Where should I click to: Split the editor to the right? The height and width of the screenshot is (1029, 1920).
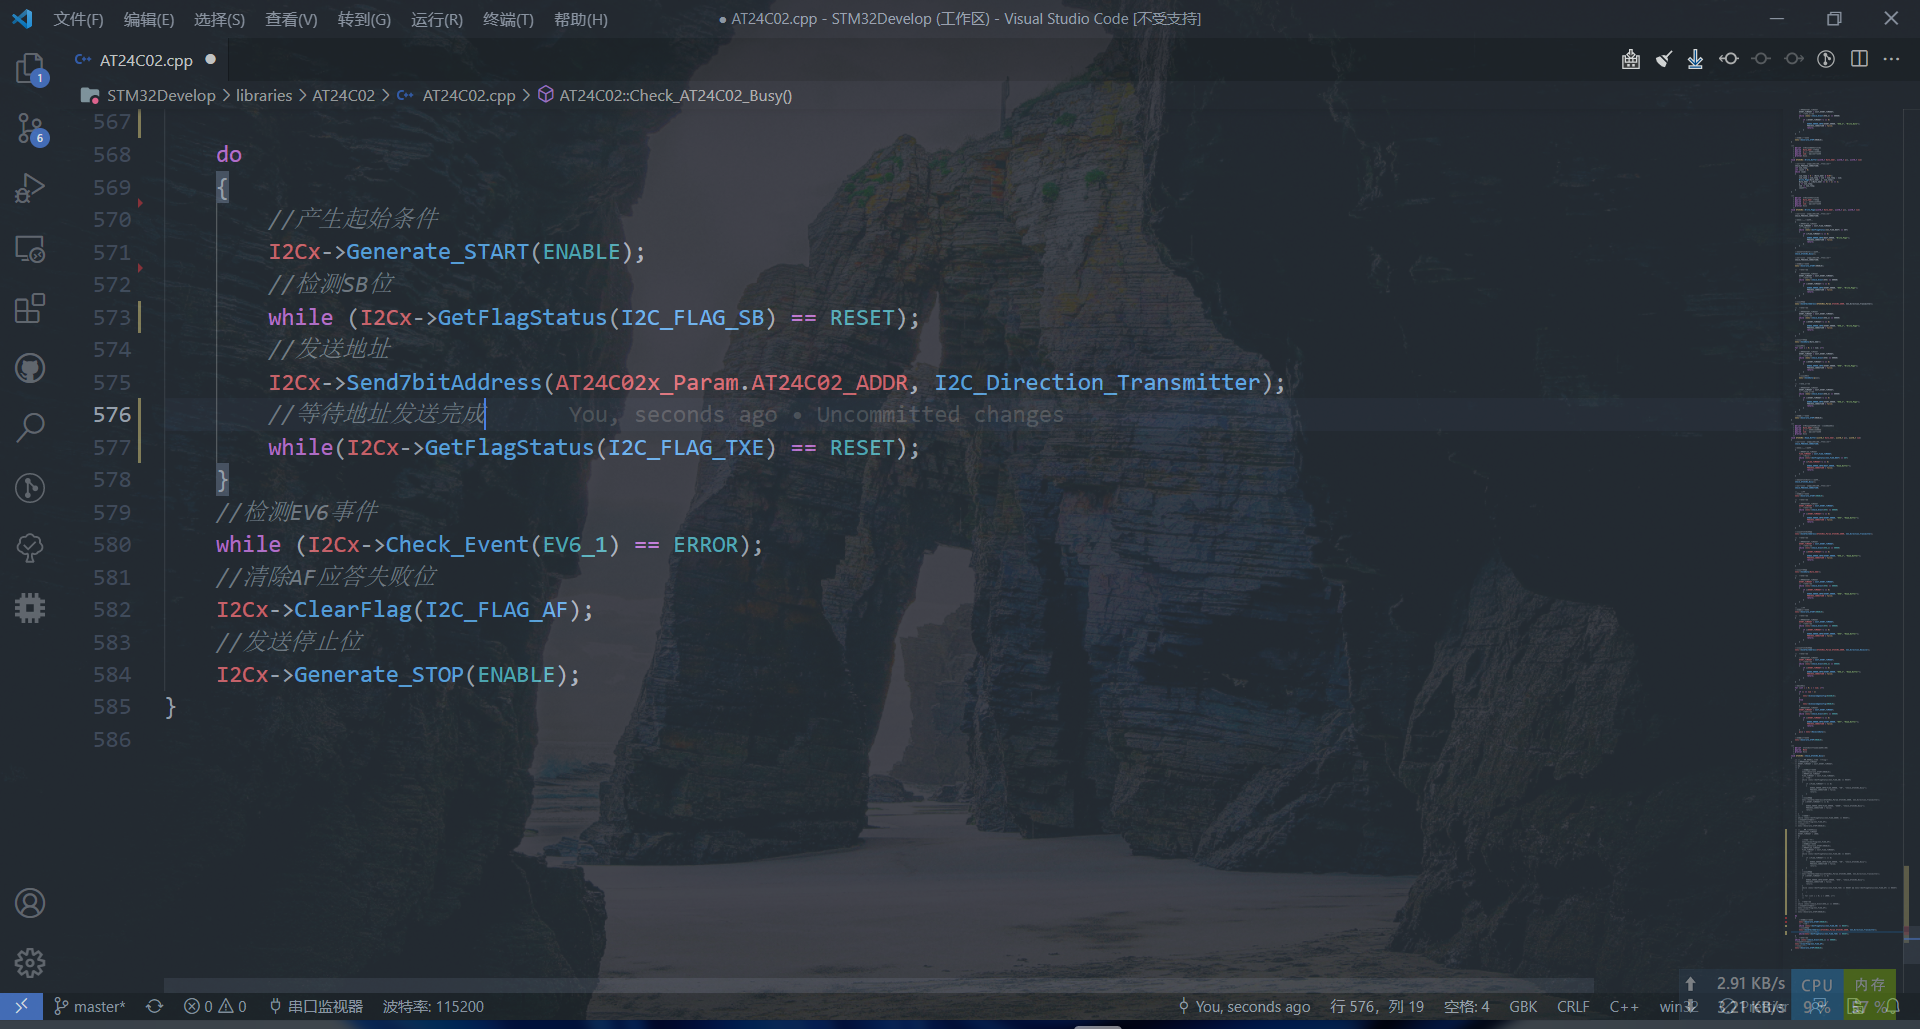[x=1859, y=59]
